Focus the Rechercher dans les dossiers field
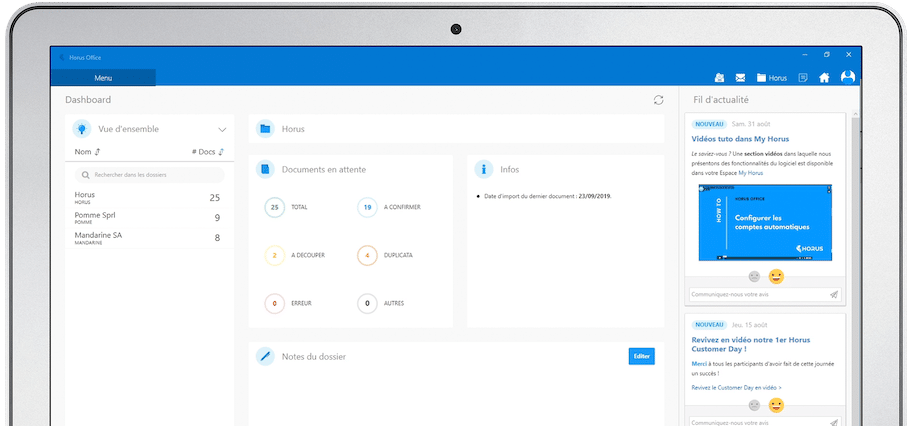This screenshot has width=907, height=426. coord(150,175)
